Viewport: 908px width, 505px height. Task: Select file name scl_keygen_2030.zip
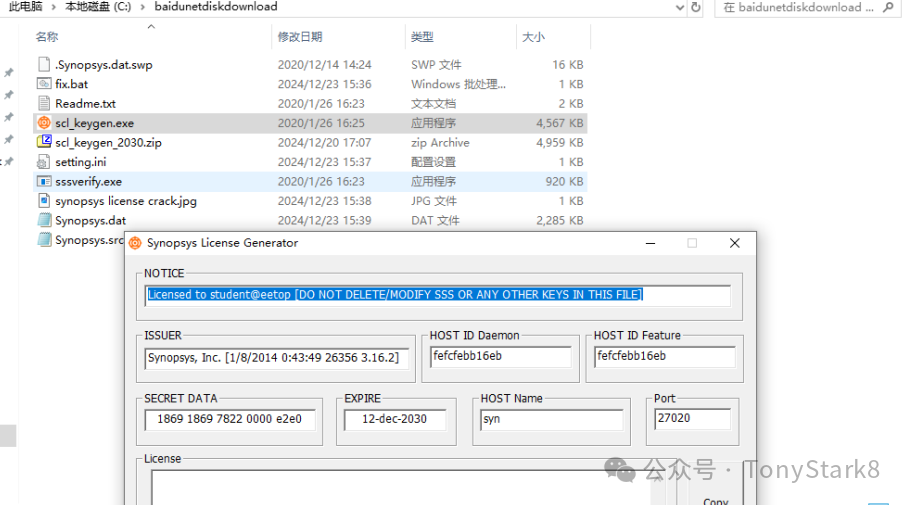click(x=108, y=142)
